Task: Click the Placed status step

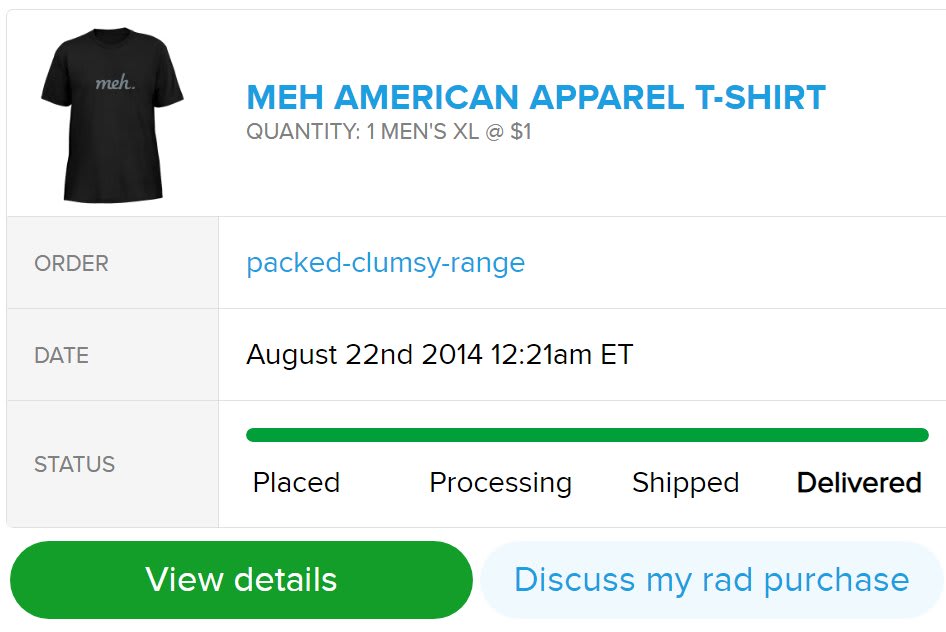Action: 296,483
